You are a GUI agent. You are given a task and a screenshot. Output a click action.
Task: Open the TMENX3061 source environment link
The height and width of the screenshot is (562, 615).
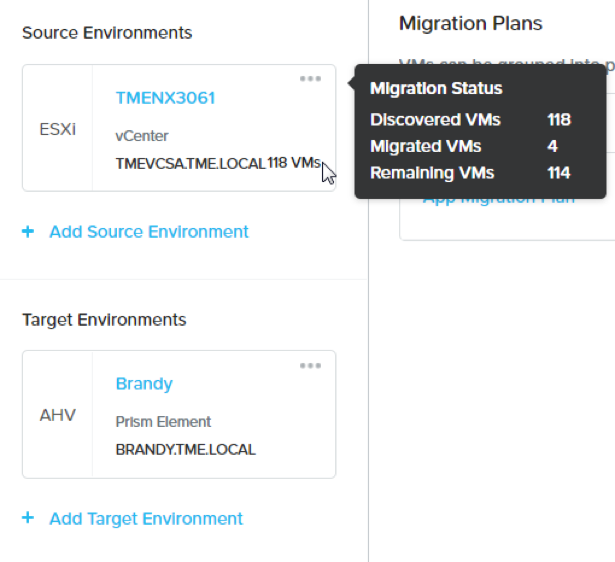tap(165, 98)
